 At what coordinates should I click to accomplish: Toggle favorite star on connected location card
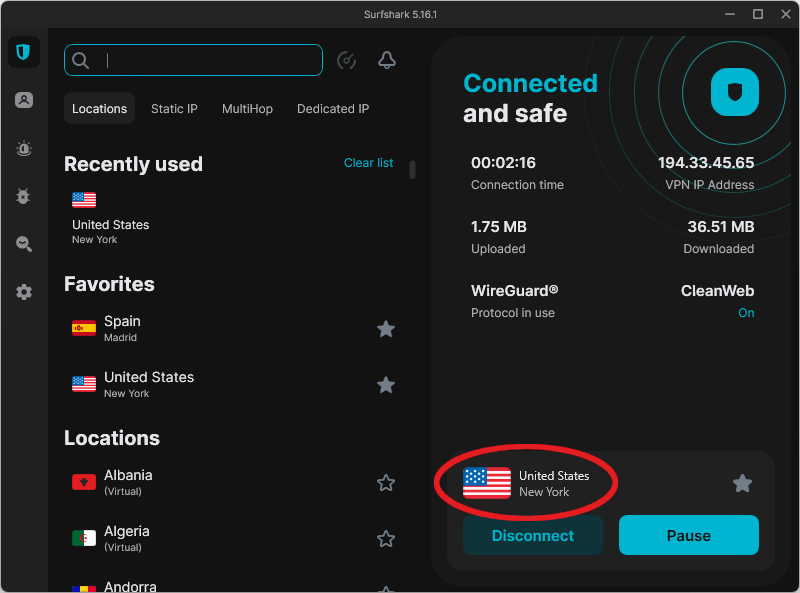pyautogui.click(x=742, y=483)
